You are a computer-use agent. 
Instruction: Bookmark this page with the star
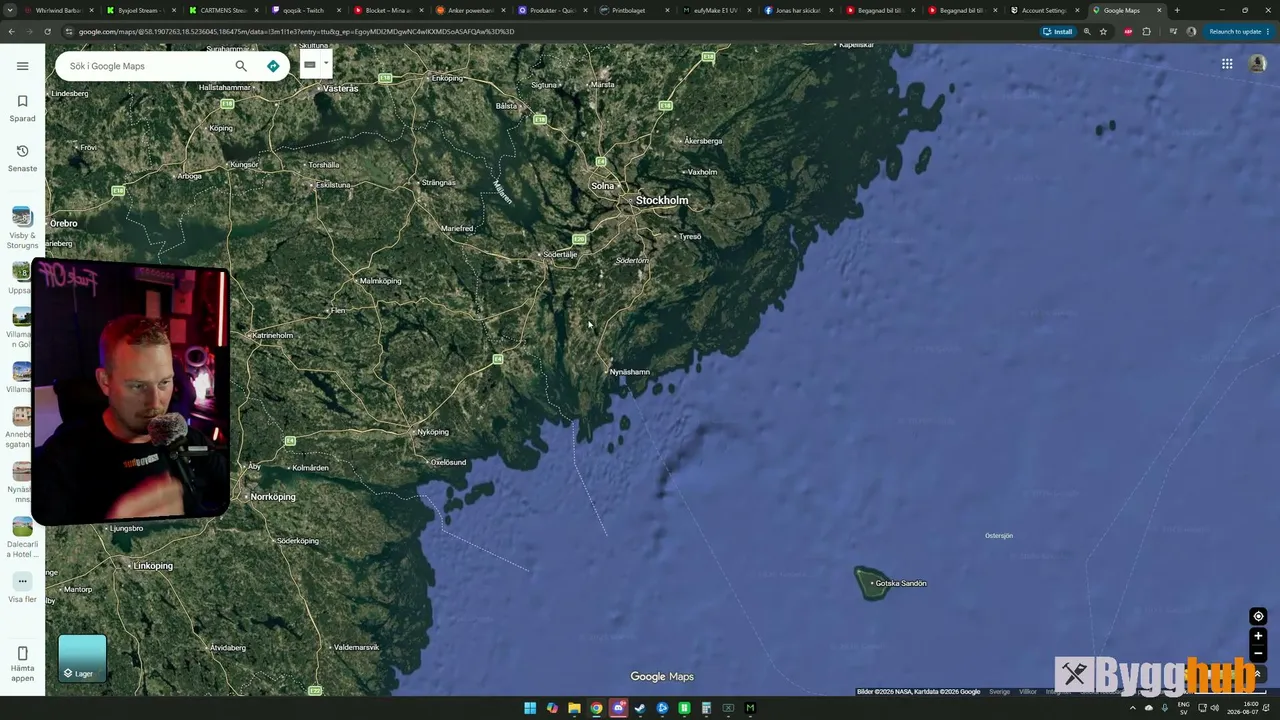click(x=1104, y=31)
